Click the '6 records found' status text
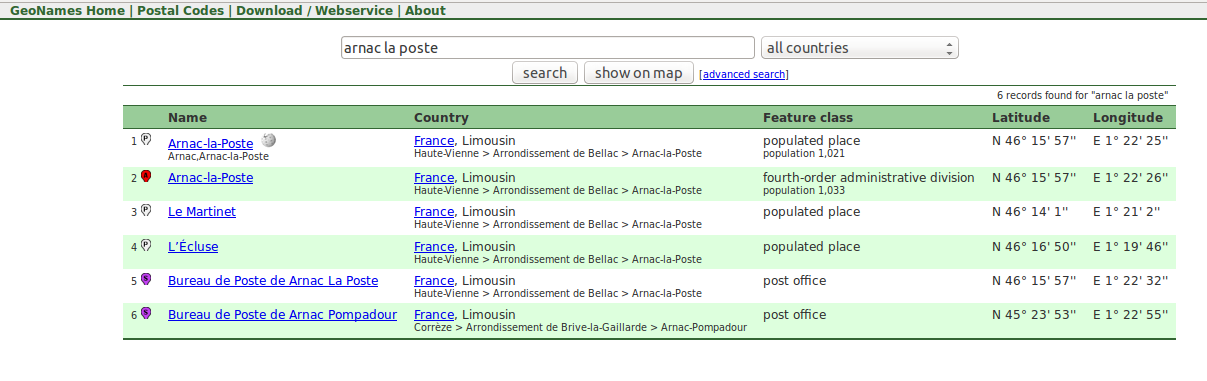Image resolution: width=1207 pixels, height=381 pixels. coord(1082,95)
